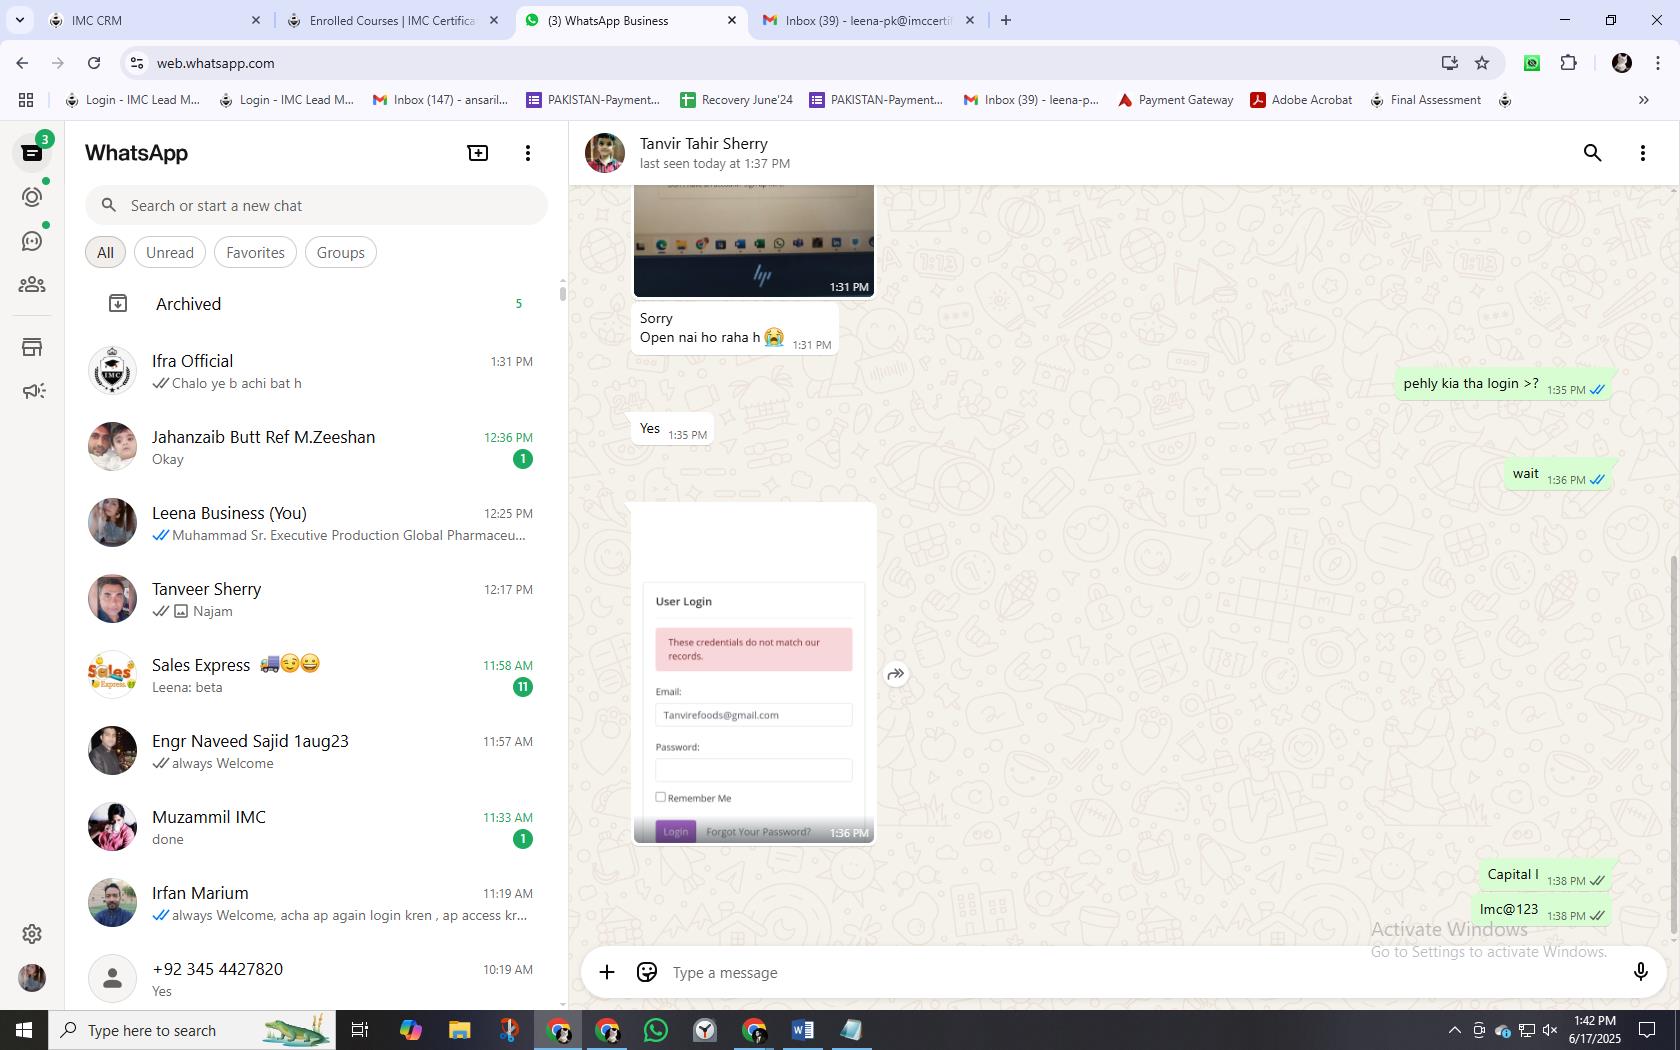1680x1050 pixels.
Task: Open the +92 345 4427820 chat
Action: pyautogui.click(x=316, y=977)
